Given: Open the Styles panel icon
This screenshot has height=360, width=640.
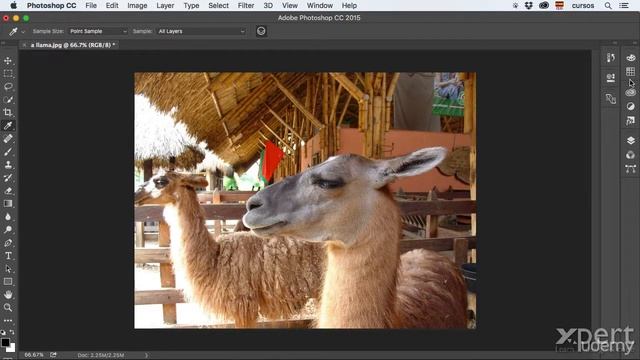Looking at the screenshot, I should click(631, 120).
